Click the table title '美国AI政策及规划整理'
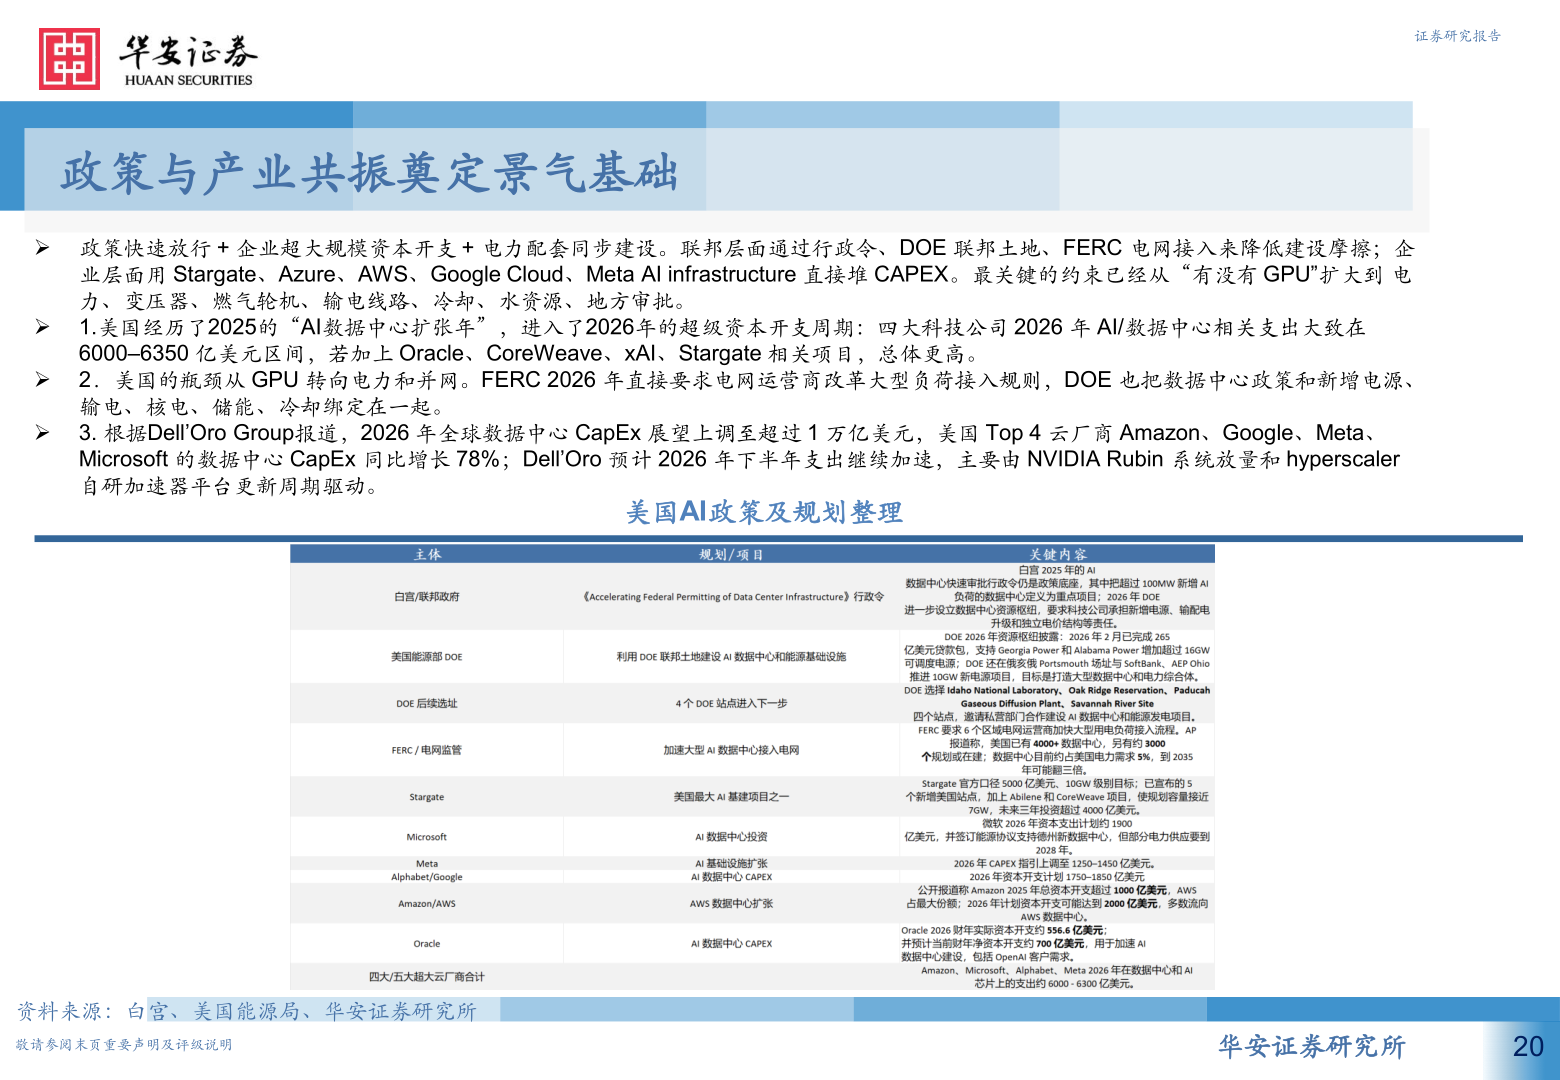Viewport: 1560px width, 1080px height. pyautogui.click(x=764, y=512)
